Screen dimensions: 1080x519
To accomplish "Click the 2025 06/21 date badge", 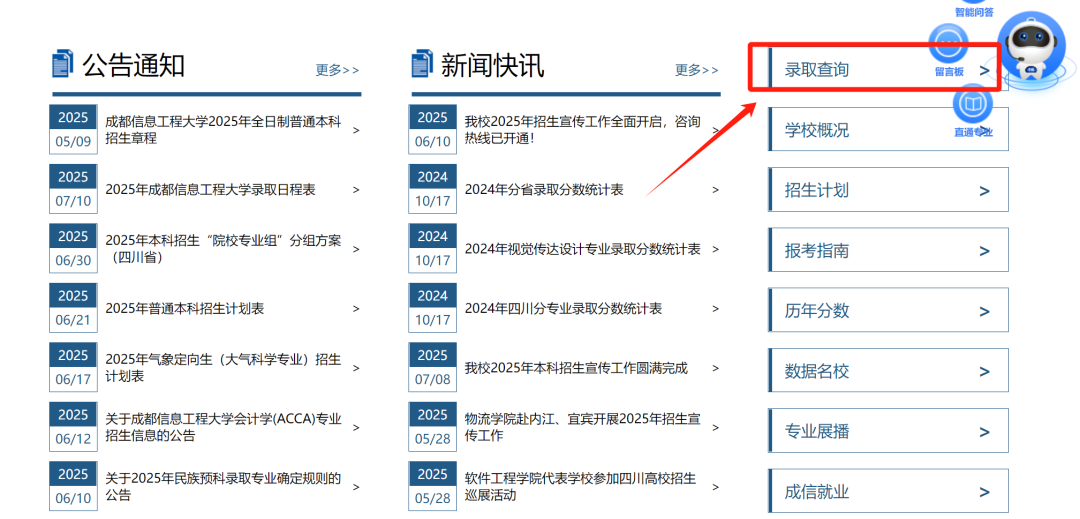I will [73, 308].
